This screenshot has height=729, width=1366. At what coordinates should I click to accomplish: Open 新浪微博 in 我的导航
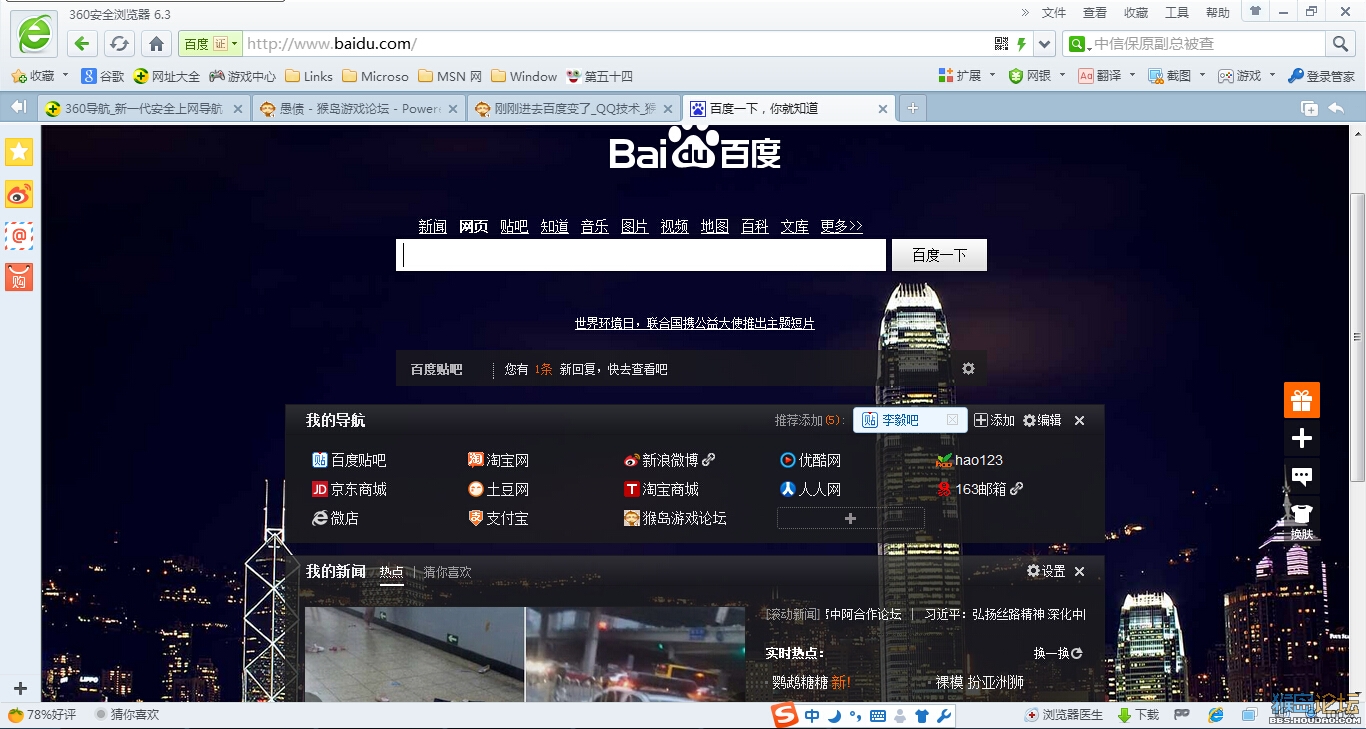[x=669, y=460]
